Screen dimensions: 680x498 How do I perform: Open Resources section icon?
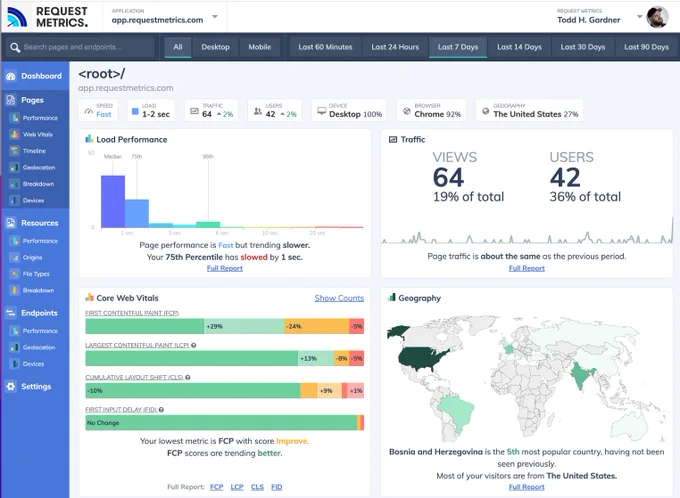coord(11,223)
